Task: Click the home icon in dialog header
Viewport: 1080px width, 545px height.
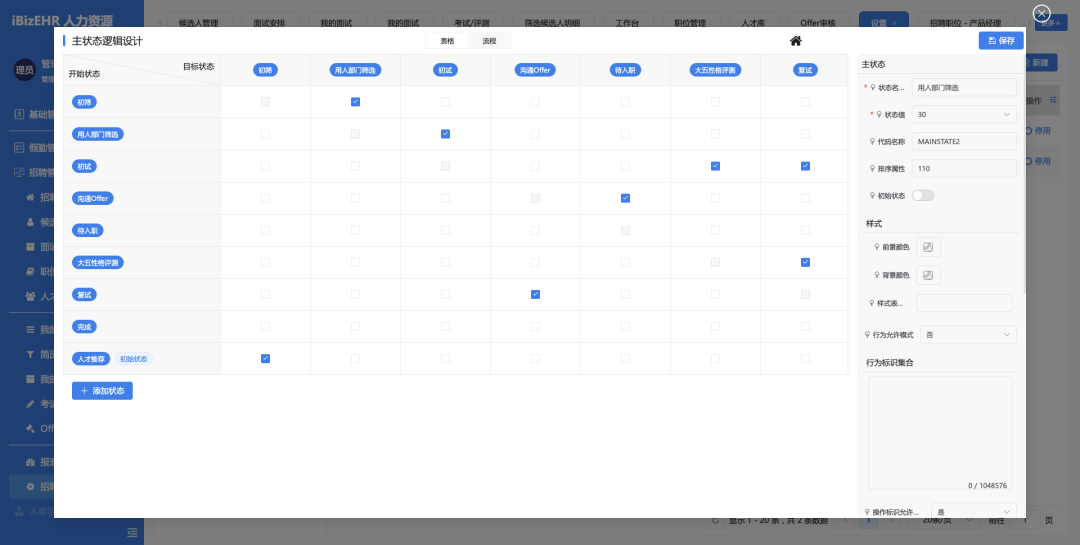Action: point(796,41)
